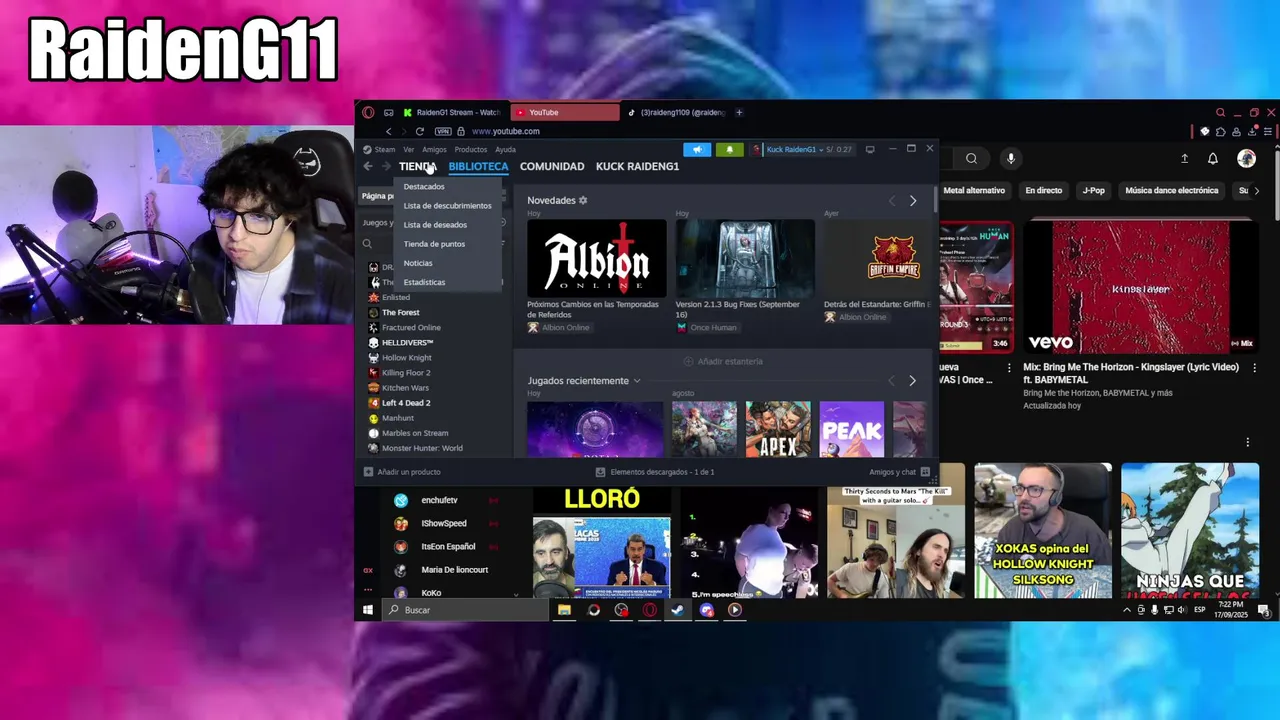Select Metal alternativo YouTube chip
The image size is (1280, 720).
click(x=974, y=190)
